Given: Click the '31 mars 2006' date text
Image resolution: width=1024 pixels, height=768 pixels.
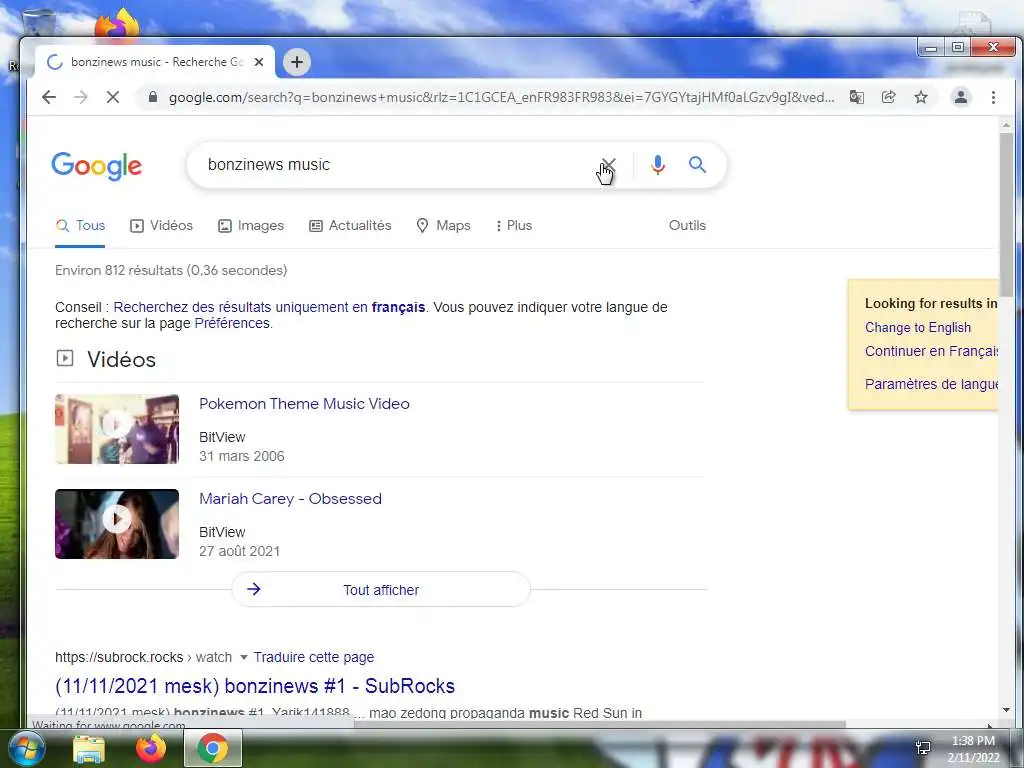Looking at the screenshot, I should pyautogui.click(x=242, y=456).
